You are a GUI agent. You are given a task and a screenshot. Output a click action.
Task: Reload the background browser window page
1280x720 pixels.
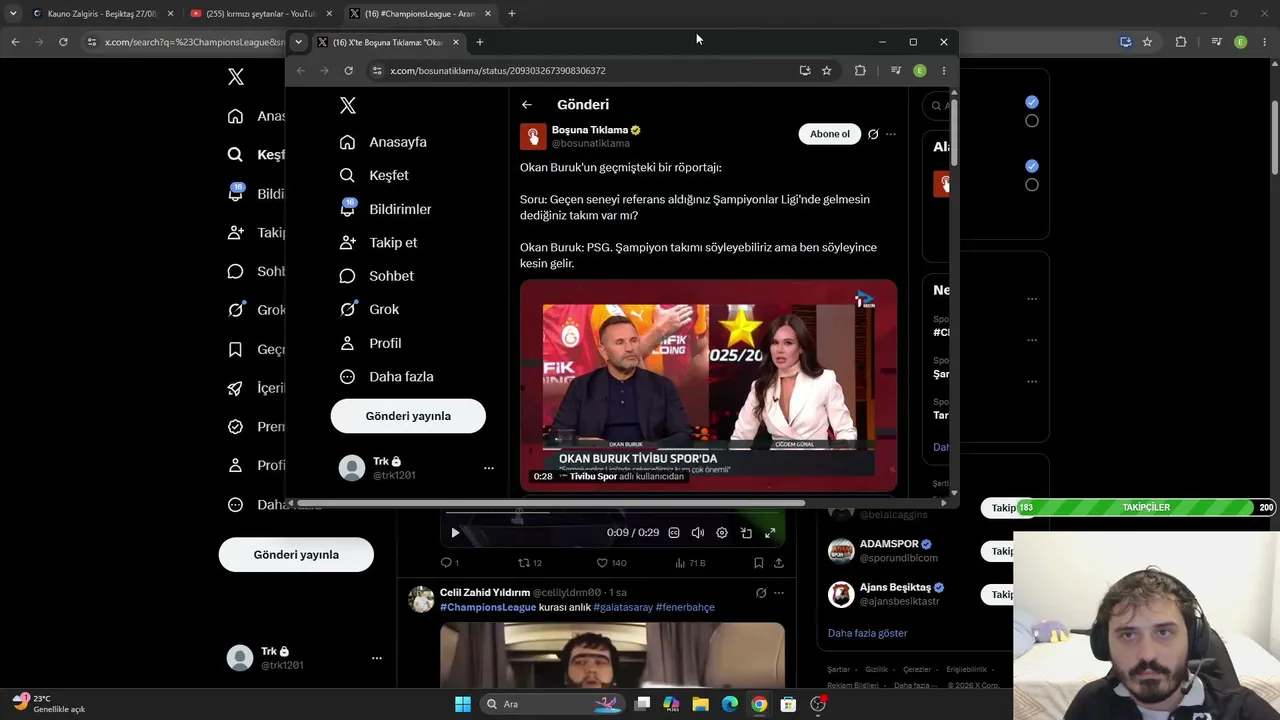pyautogui.click(x=63, y=42)
